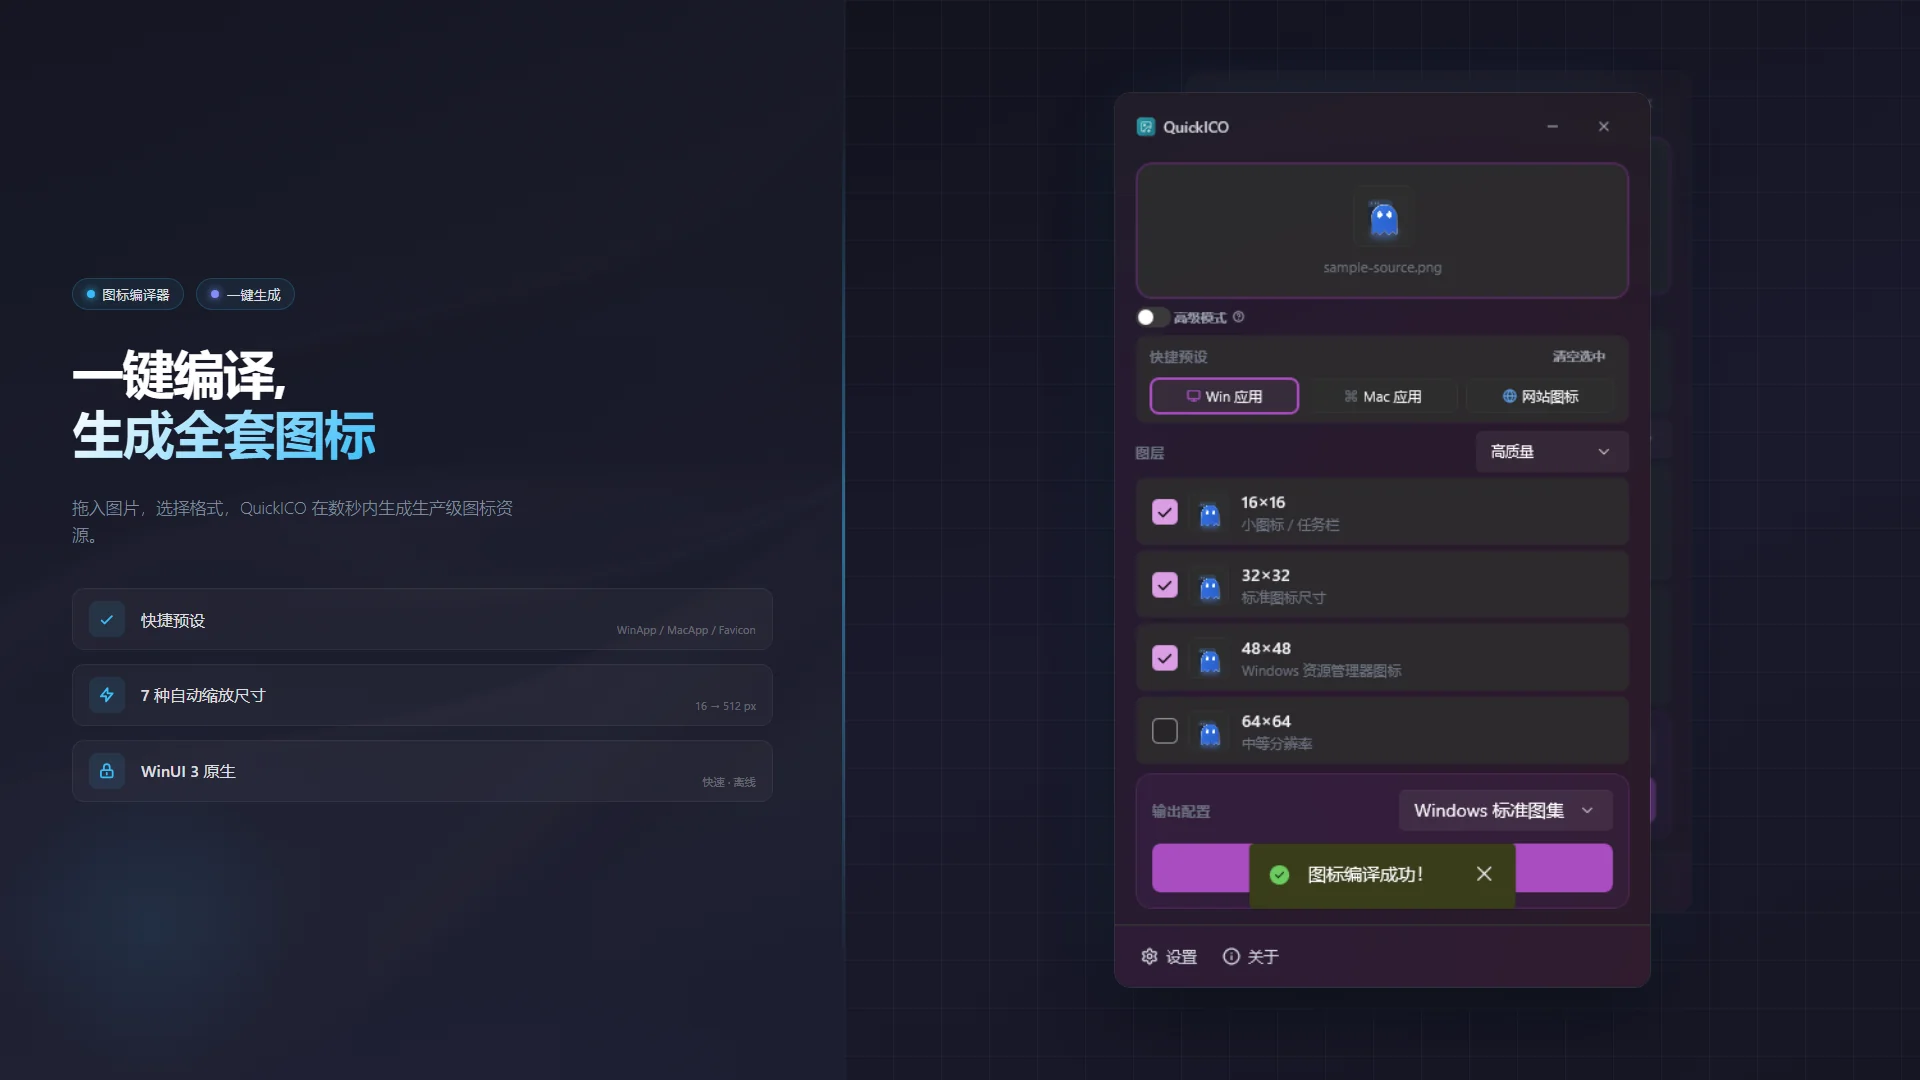Click the 小图标 / 任务栏 description text
Screen dimensions: 1920x1080
point(1290,525)
